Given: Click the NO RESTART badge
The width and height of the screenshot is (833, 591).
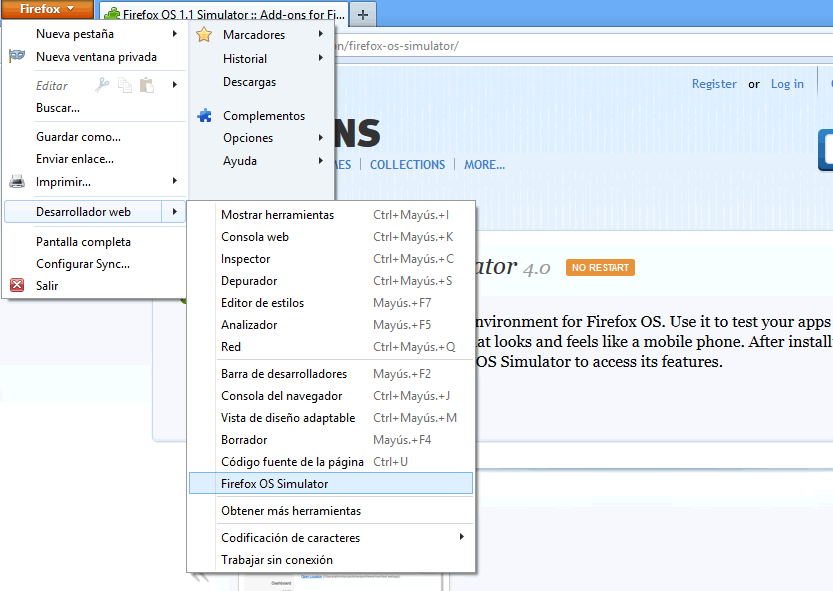Looking at the screenshot, I should (x=600, y=267).
